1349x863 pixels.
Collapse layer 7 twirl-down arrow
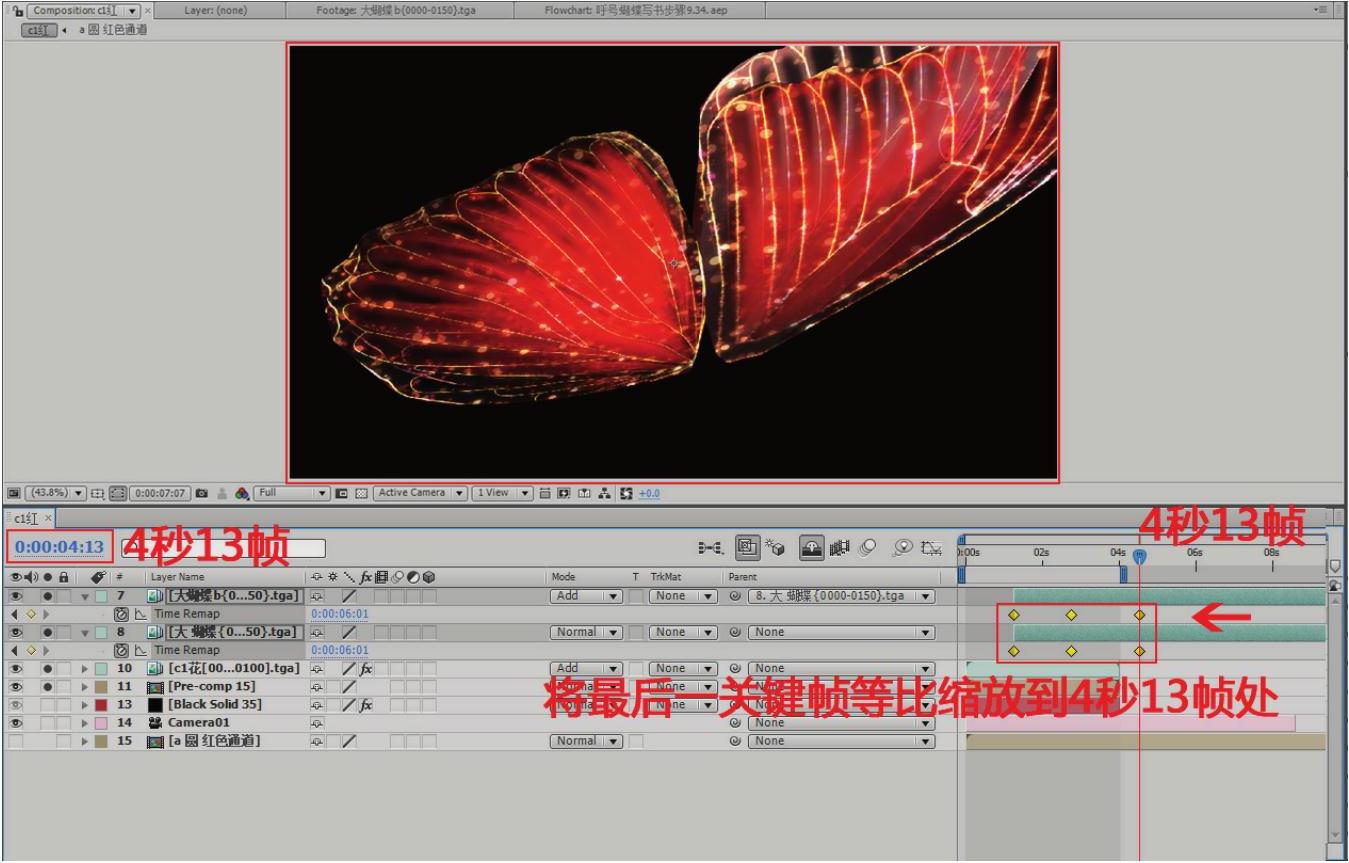[x=86, y=596]
